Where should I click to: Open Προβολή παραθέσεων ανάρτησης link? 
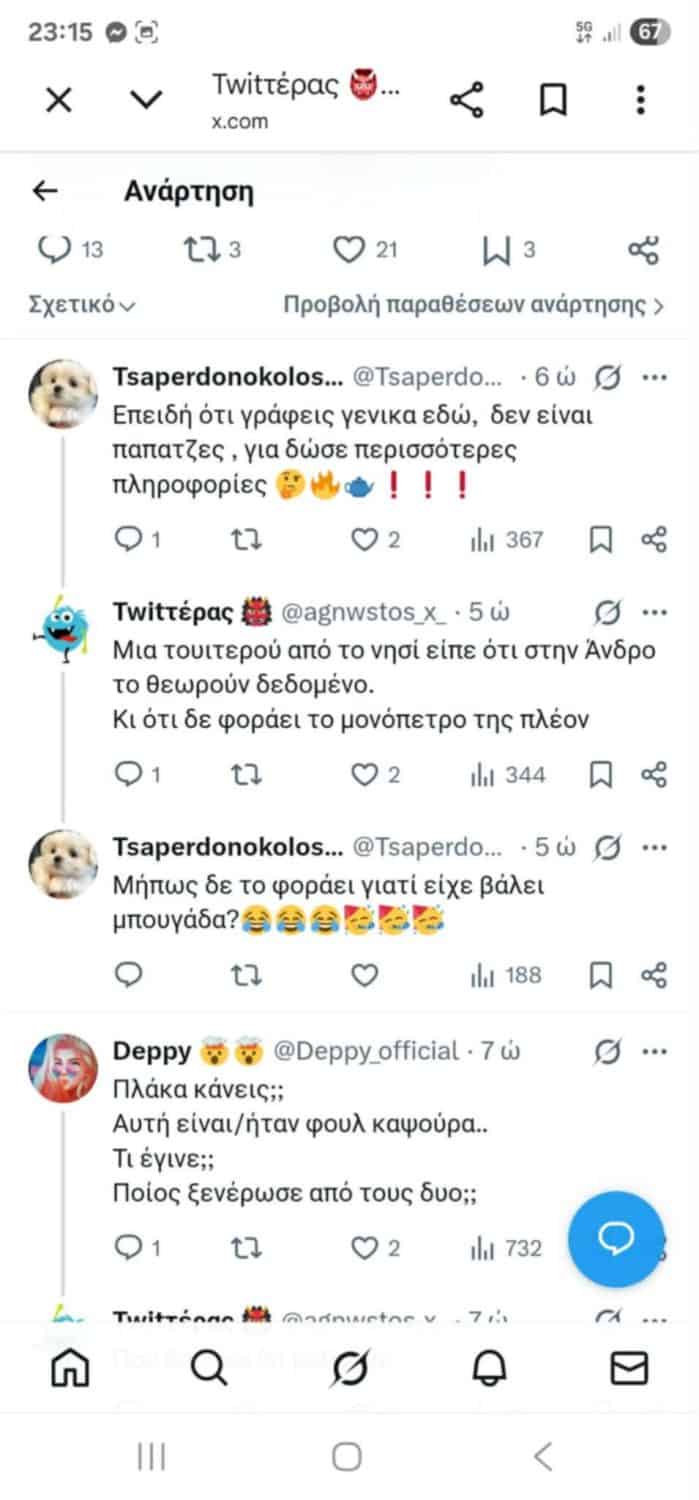pos(474,305)
